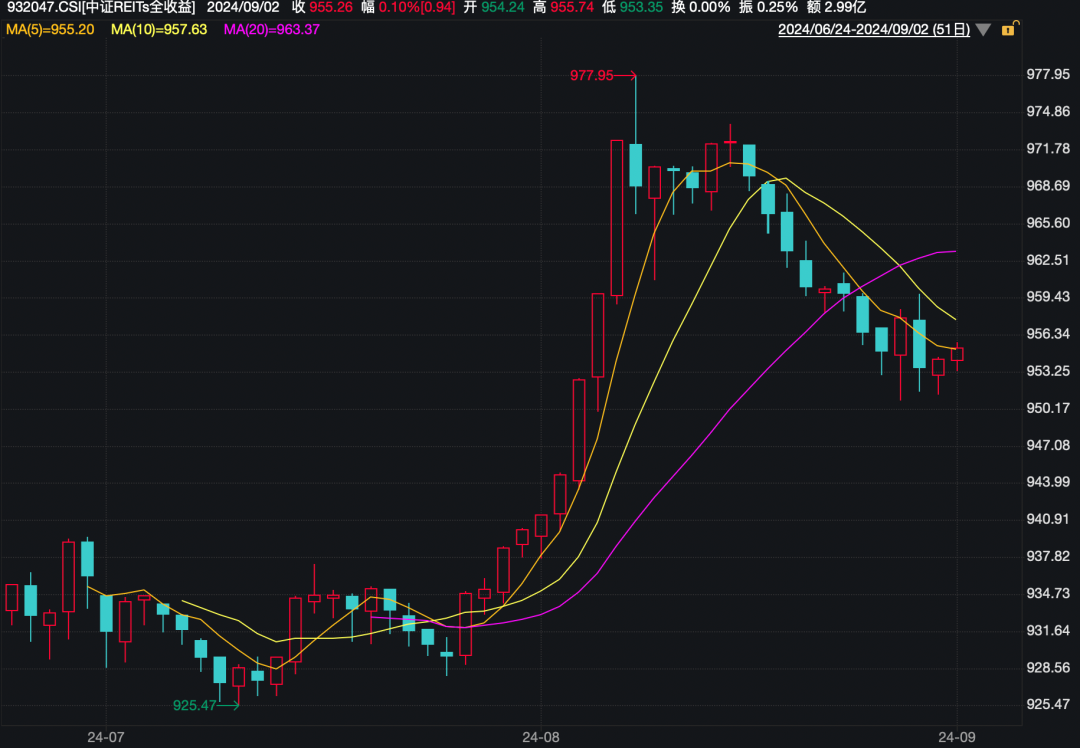This screenshot has height=748, width=1080.
Task: Click the 971.78 price axis label
Action: (1048, 148)
